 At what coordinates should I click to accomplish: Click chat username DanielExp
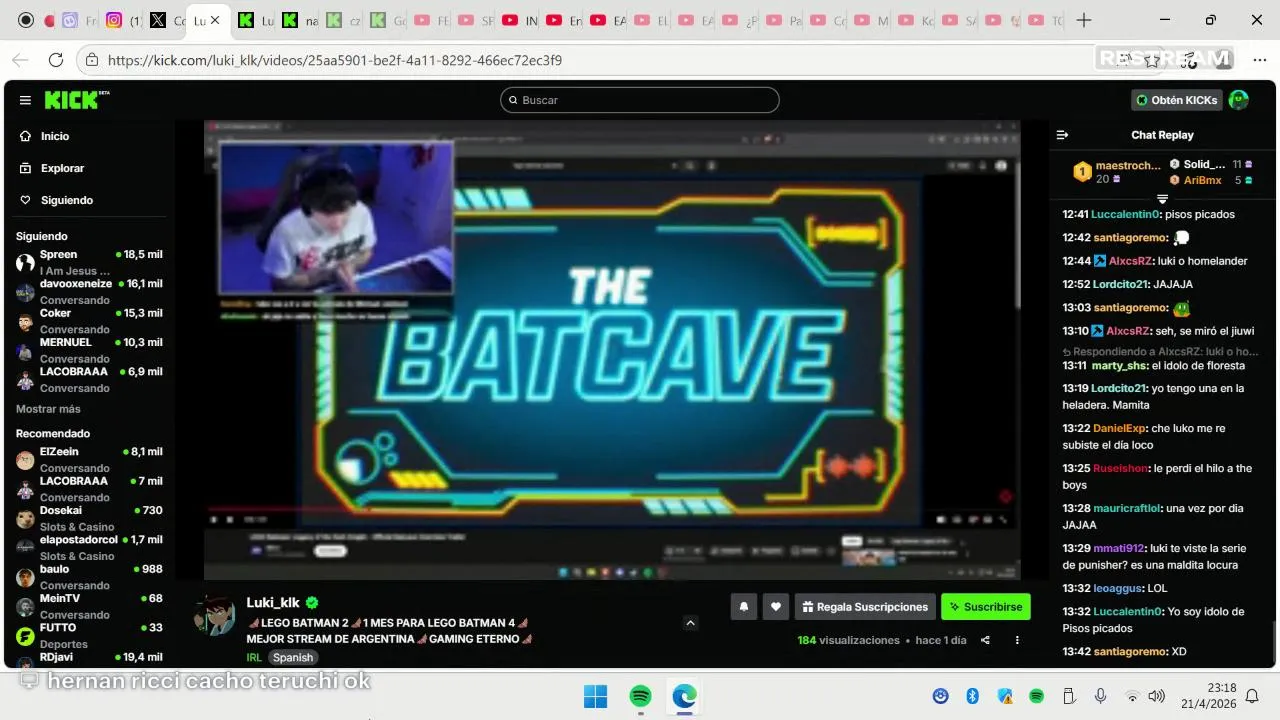point(1119,428)
